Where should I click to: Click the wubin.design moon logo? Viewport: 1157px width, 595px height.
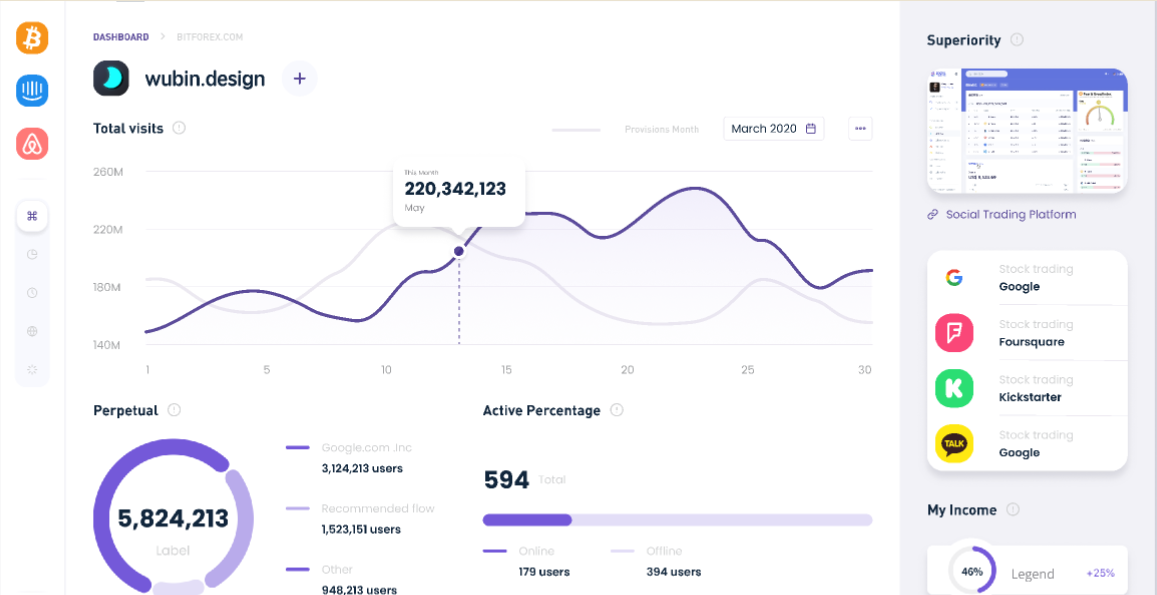[111, 78]
